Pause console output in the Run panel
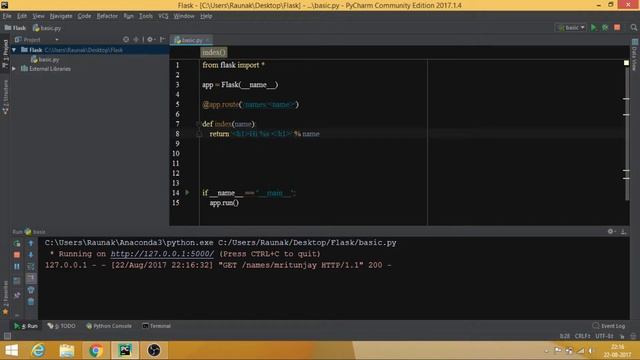The width and height of the screenshot is (640, 360). click(x=17, y=267)
